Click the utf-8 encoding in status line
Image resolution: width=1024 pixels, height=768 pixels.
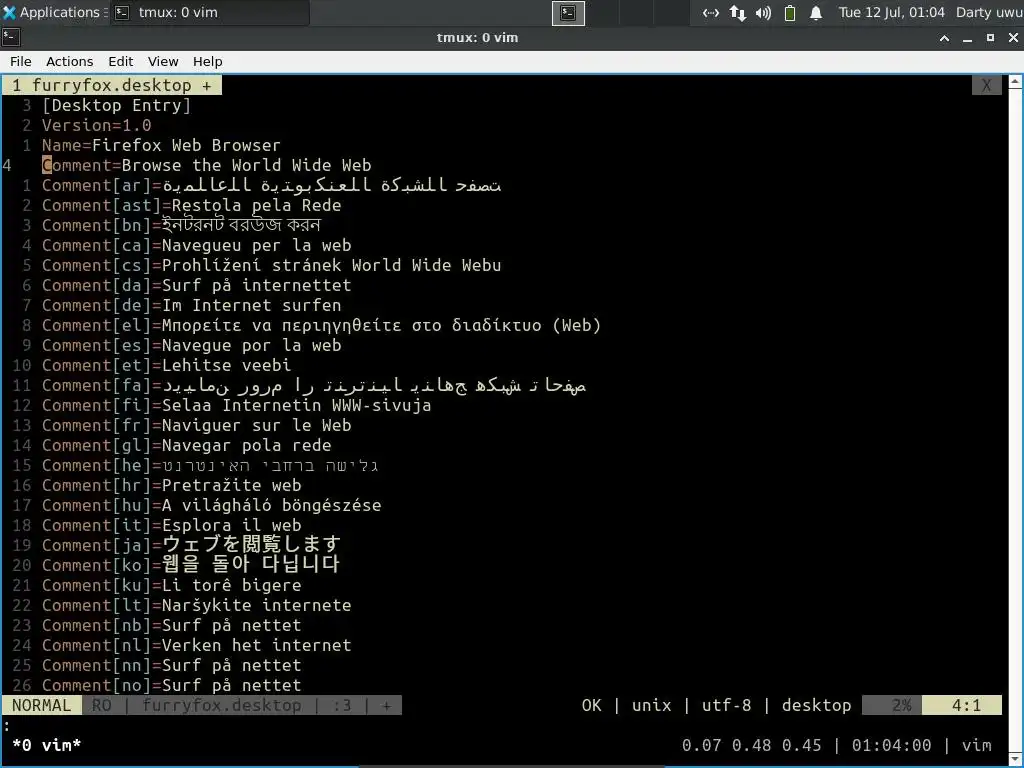point(726,705)
